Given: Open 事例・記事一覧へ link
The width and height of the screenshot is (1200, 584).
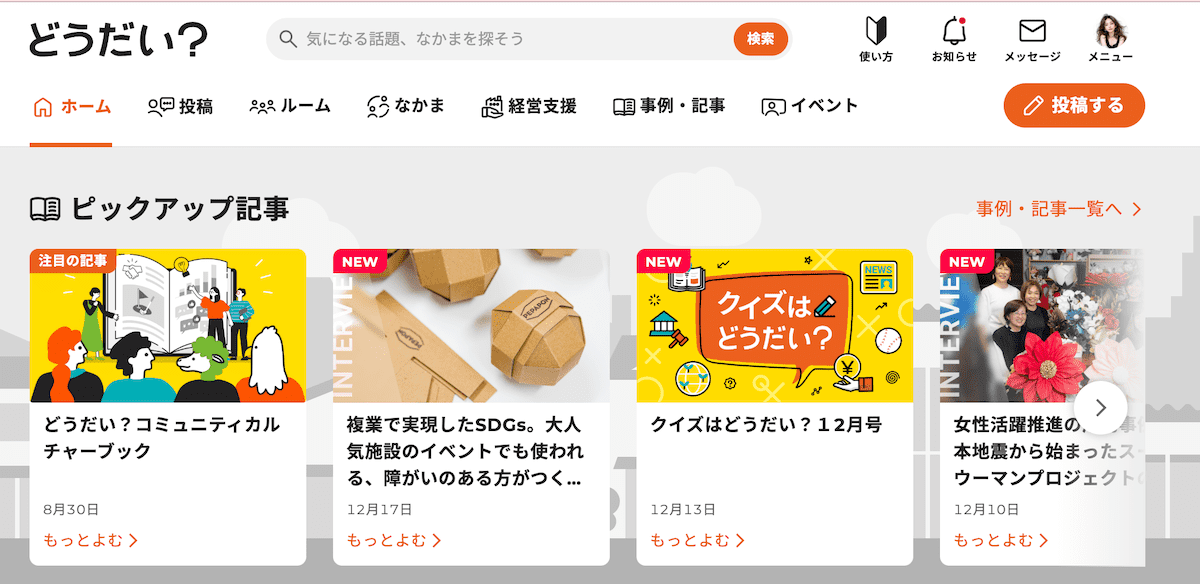Looking at the screenshot, I should click(x=1059, y=209).
